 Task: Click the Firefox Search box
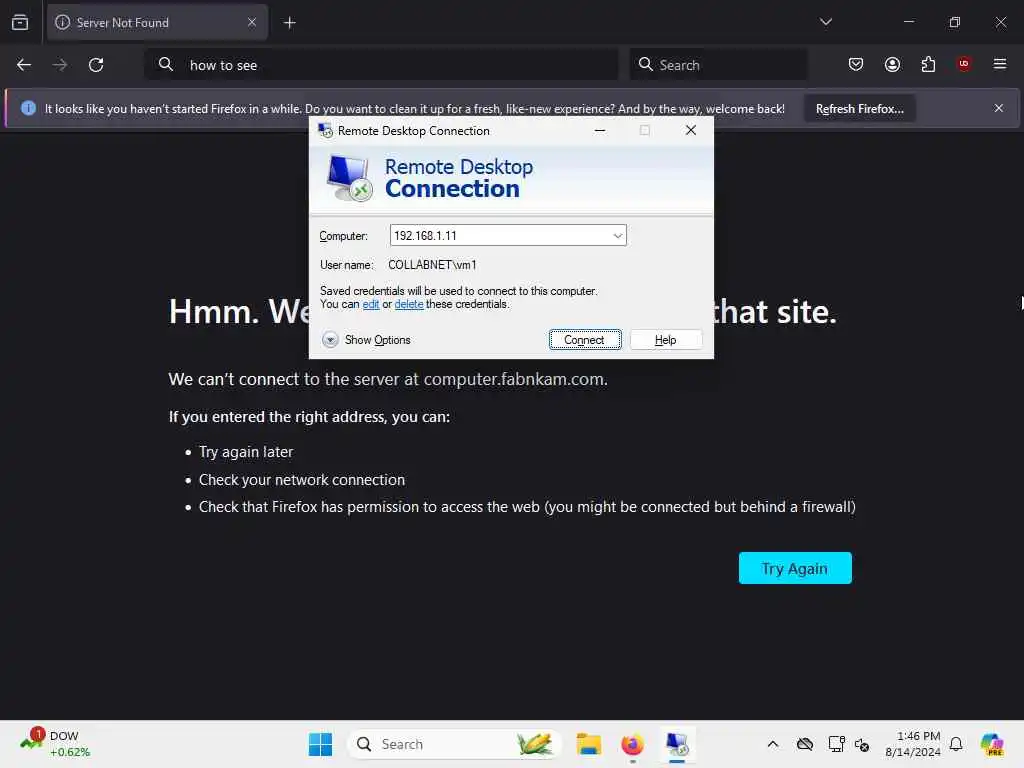[x=718, y=65]
